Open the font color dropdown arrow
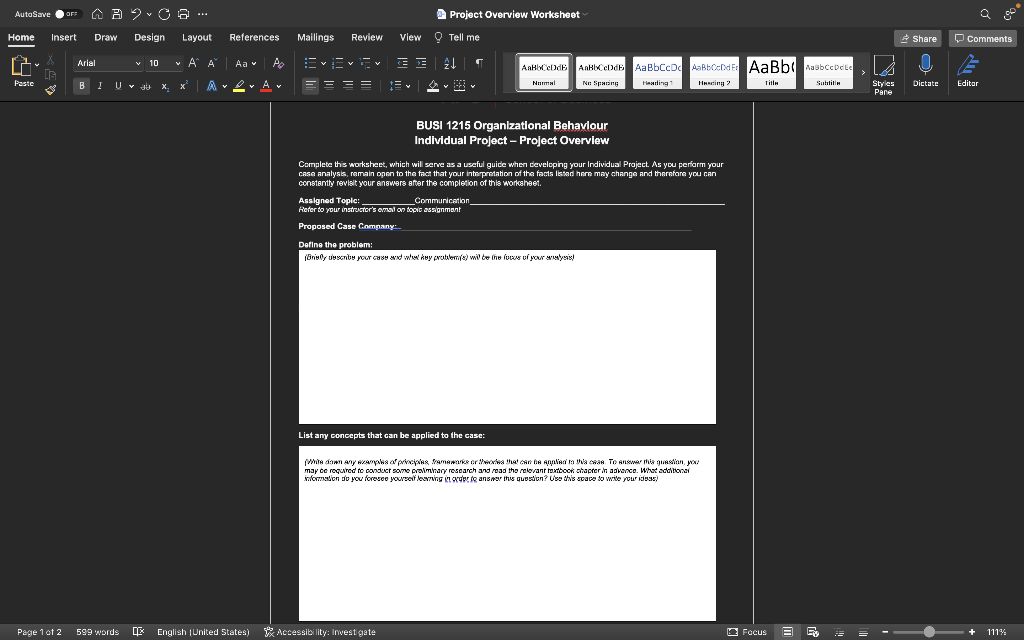 point(279,86)
